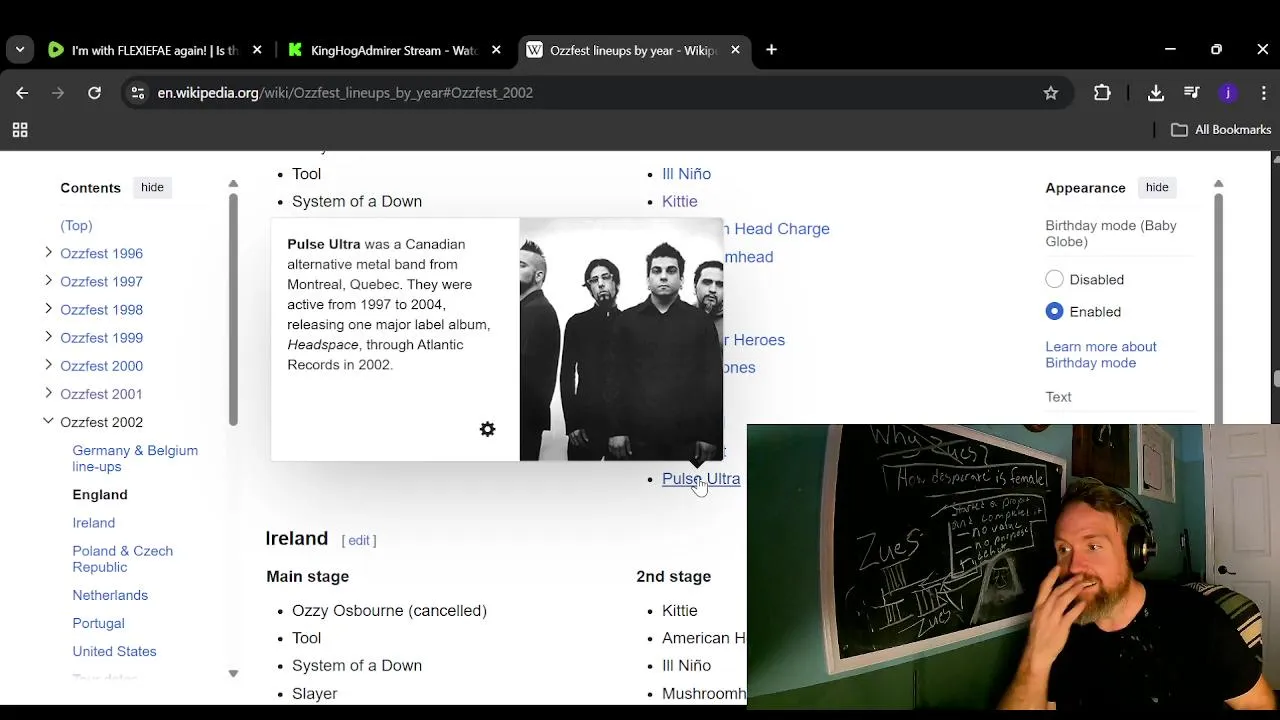Open Learn more about Birthday mode
Image resolution: width=1280 pixels, height=720 pixels.
1101,354
